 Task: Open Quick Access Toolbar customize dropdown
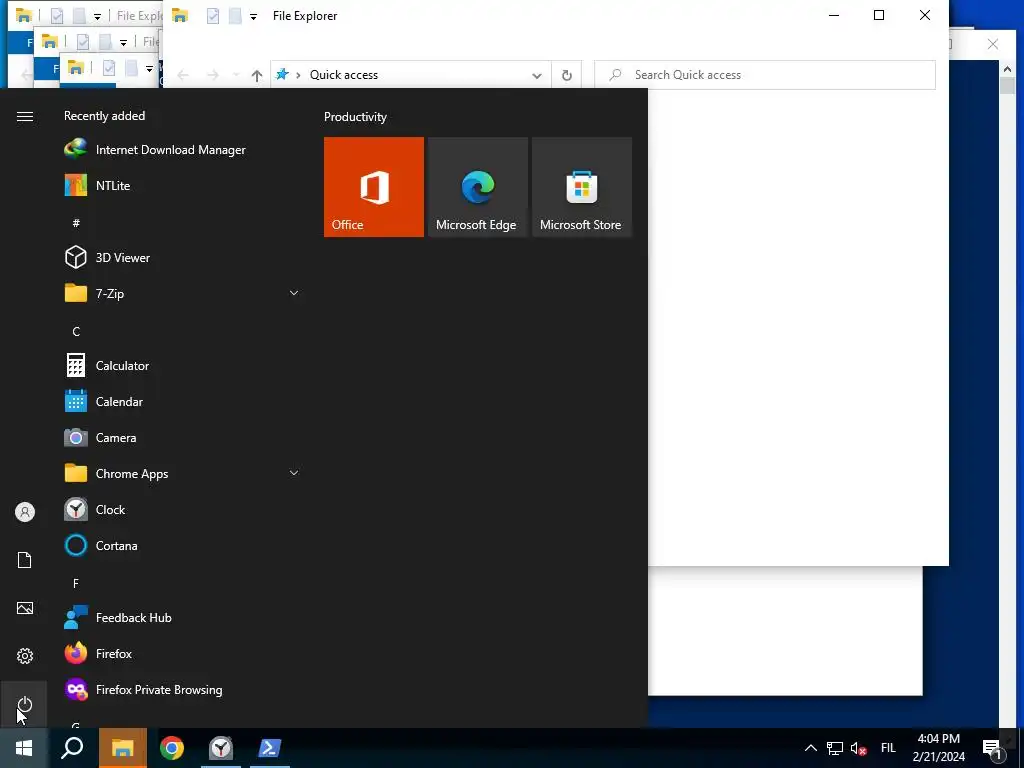[x=253, y=16]
